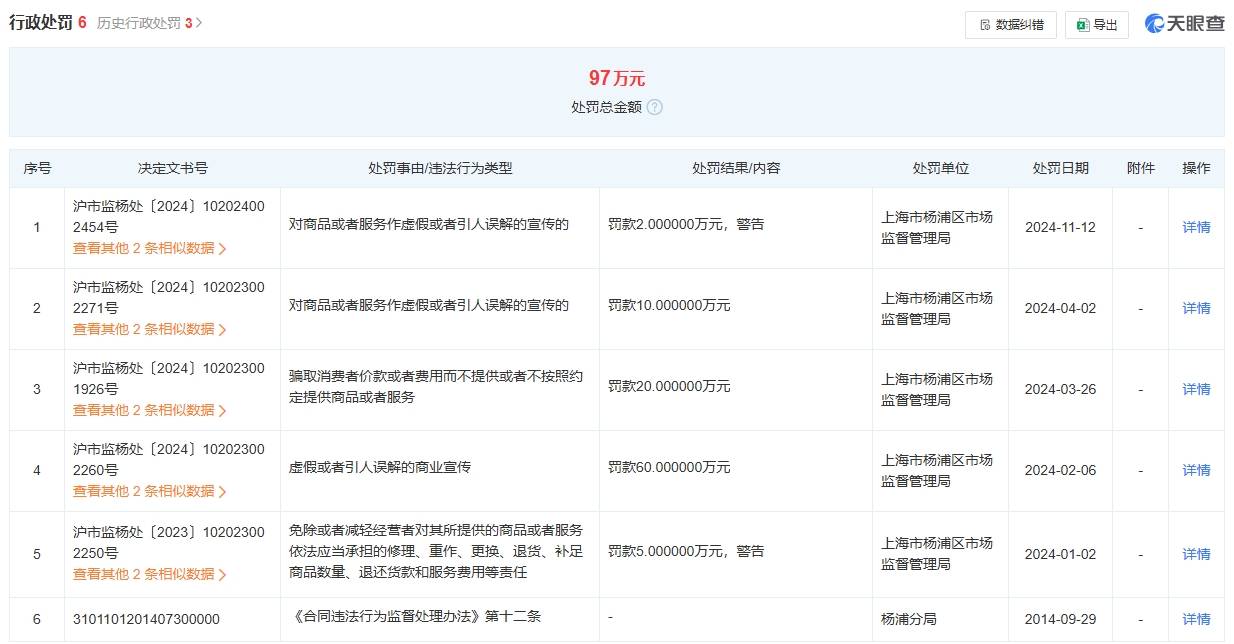The height and width of the screenshot is (644, 1234).
Task: Click the green 导出 export icon
Action: point(1097,25)
